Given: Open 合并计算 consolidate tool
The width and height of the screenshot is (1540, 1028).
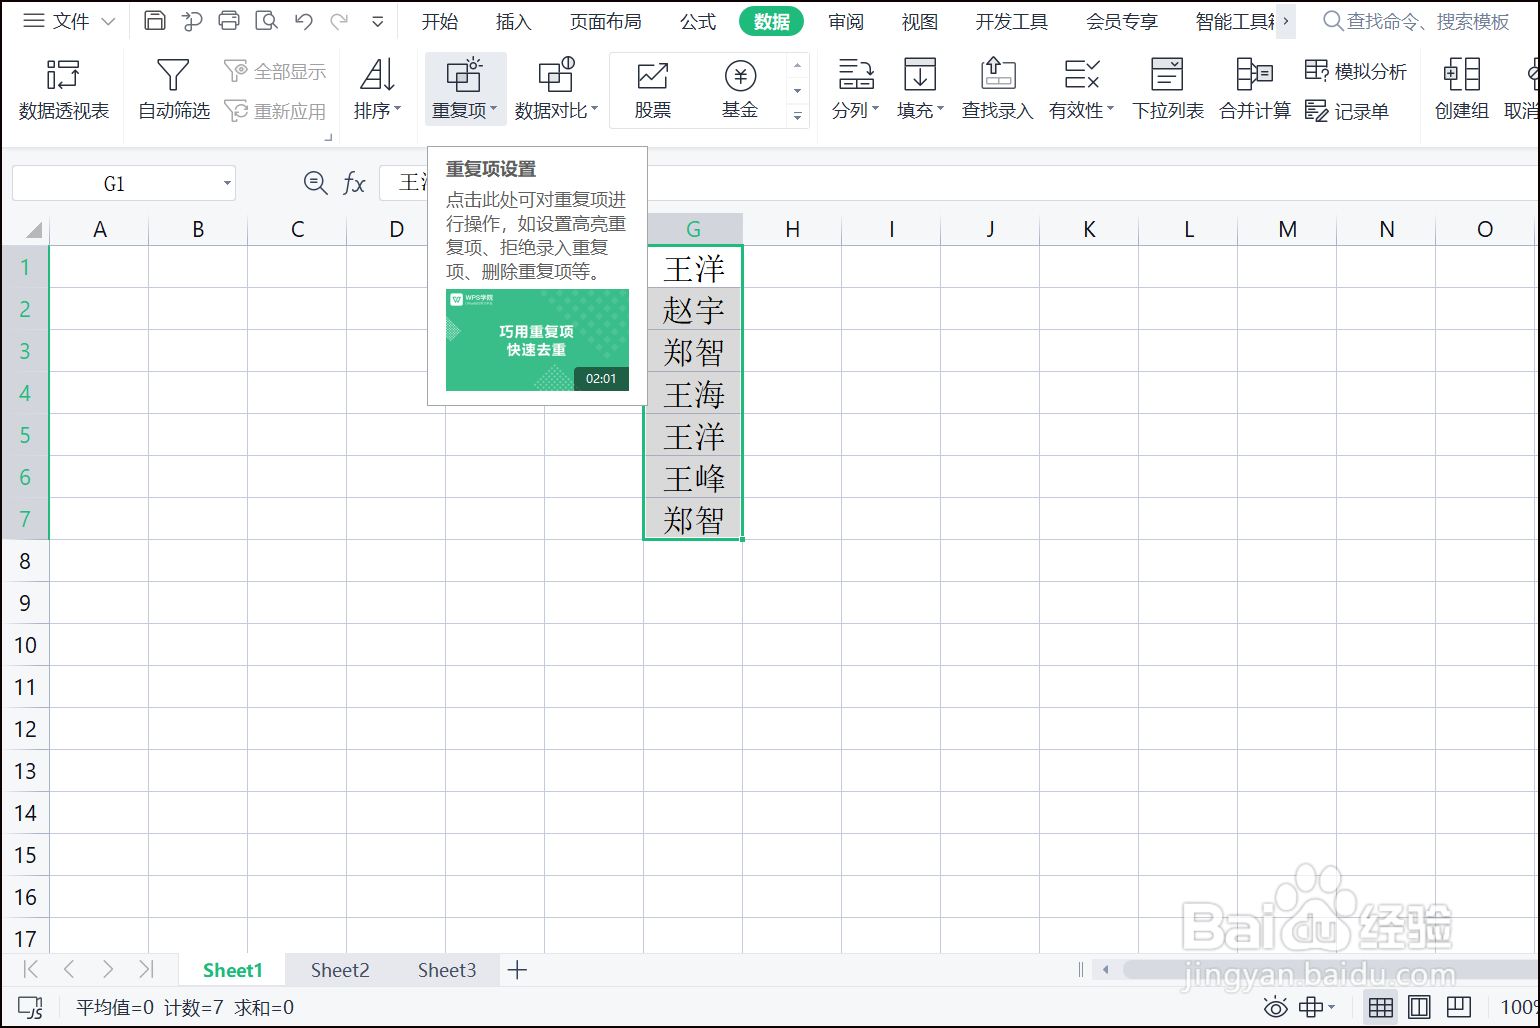Looking at the screenshot, I should click(x=1255, y=89).
